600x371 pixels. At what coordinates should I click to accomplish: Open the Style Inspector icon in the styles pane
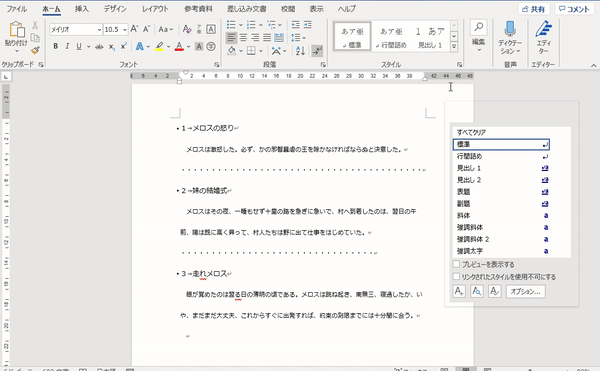pyautogui.click(x=477, y=291)
